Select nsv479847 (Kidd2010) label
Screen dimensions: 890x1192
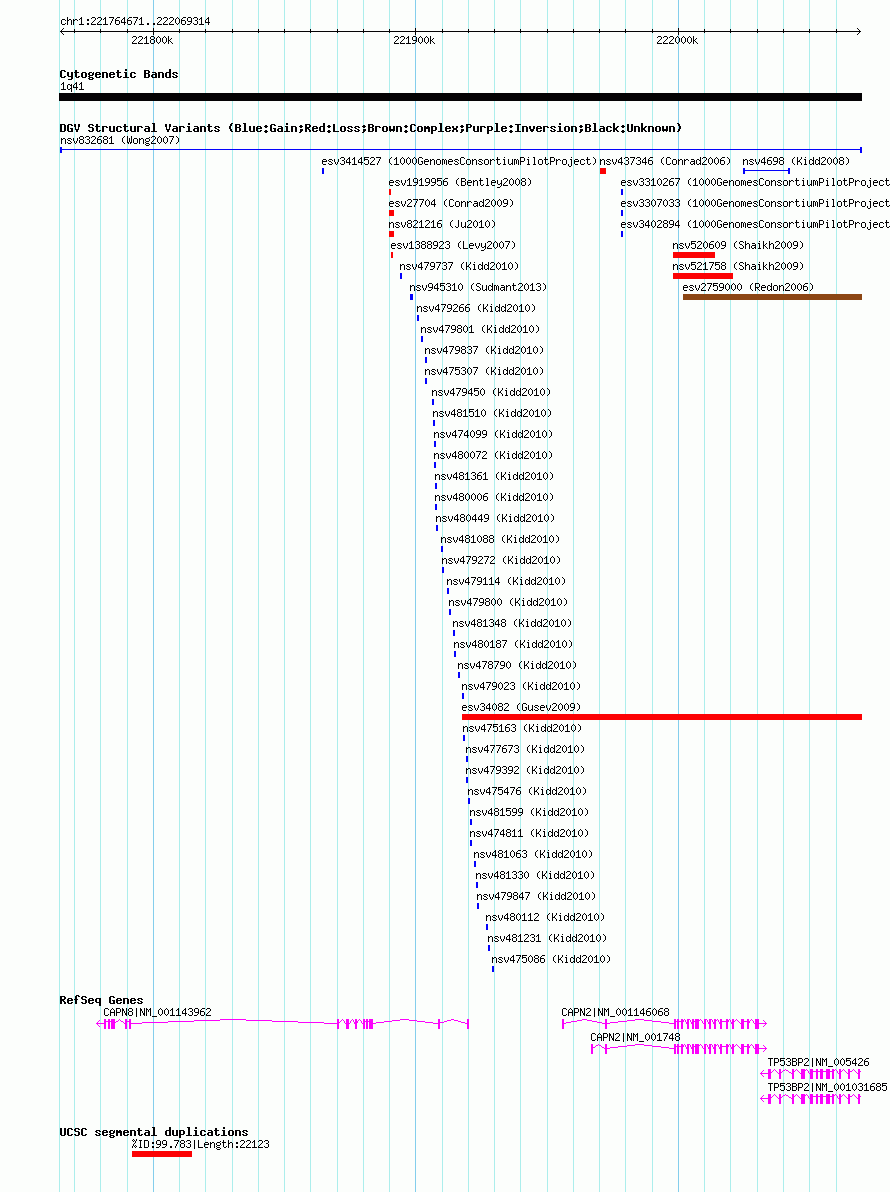(x=536, y=897)
